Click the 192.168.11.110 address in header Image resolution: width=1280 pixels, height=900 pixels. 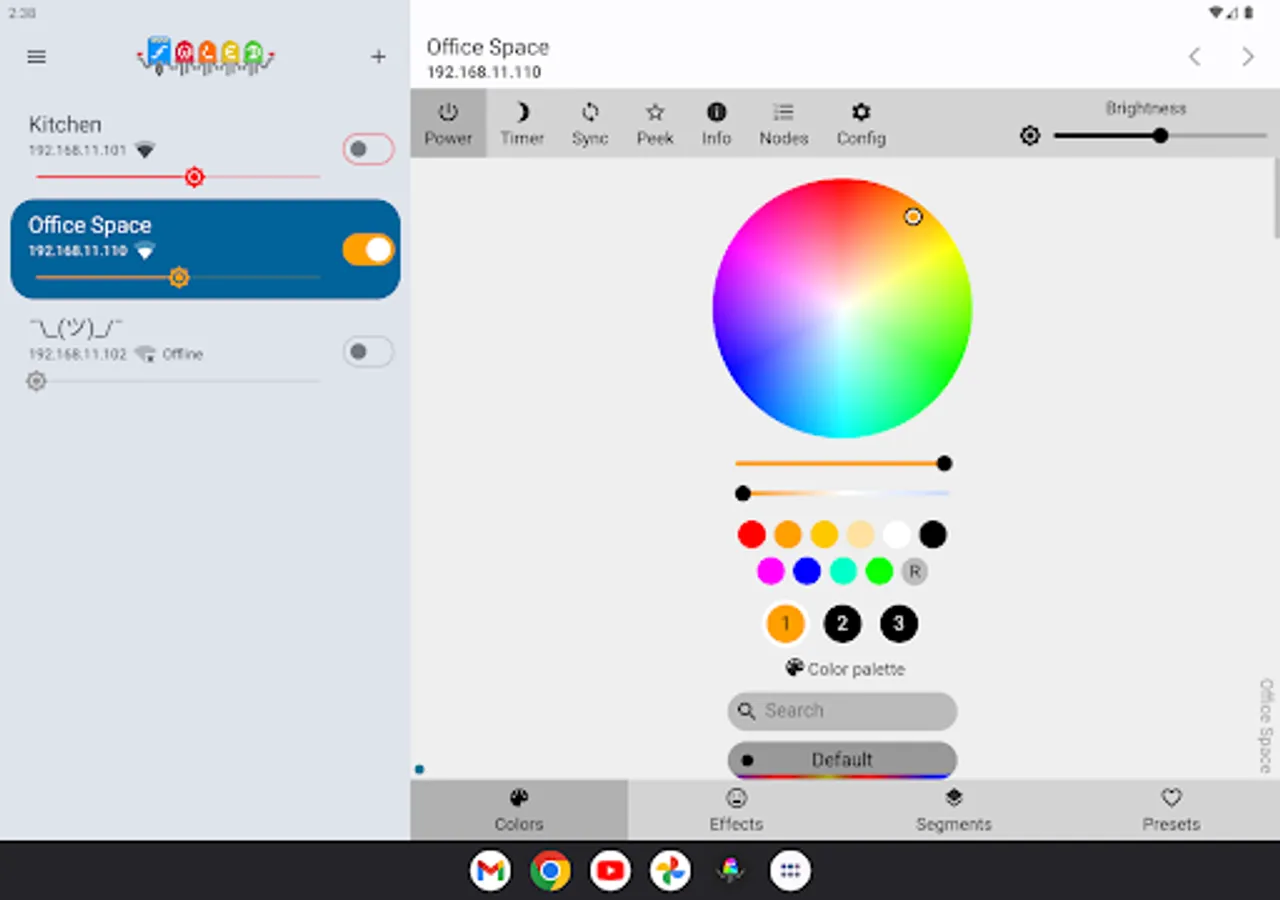coord(484,73)
